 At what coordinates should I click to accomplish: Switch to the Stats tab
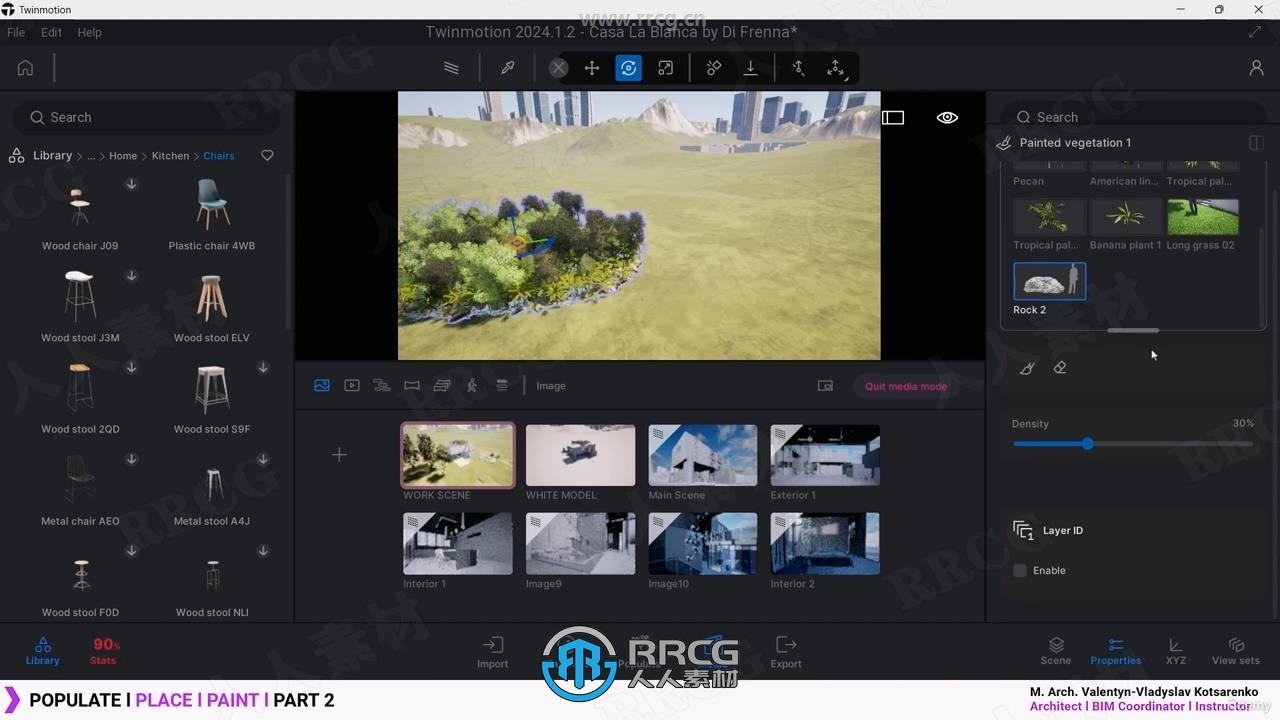tap(104, 652)
